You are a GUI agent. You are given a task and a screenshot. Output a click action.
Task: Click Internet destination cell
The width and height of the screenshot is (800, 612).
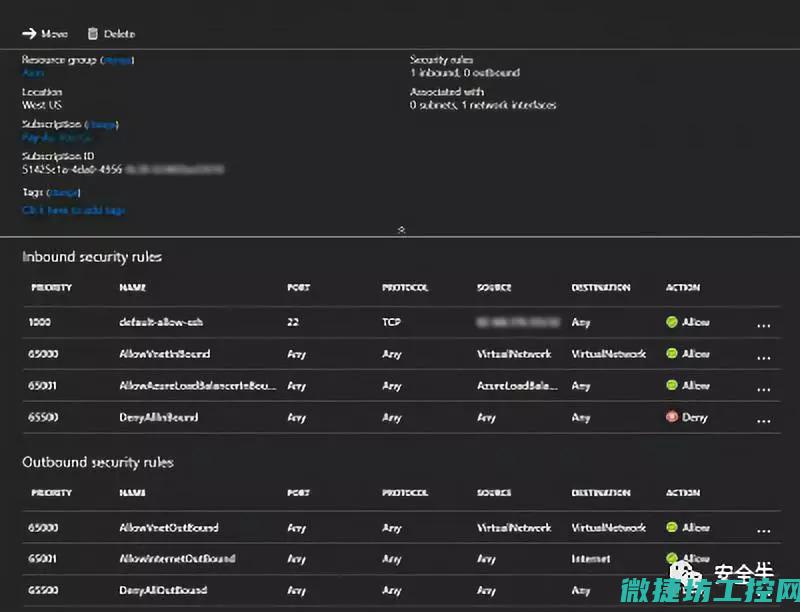pos(591,558)
